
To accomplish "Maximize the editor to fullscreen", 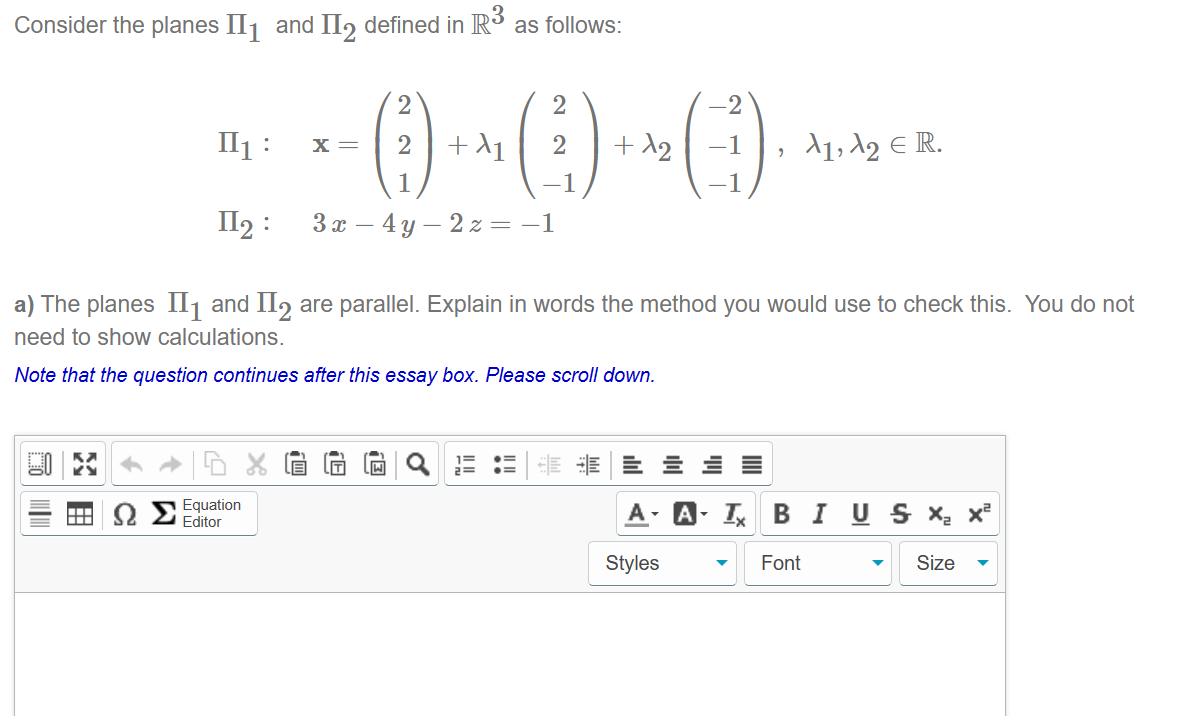I will (x=85, y=463).
